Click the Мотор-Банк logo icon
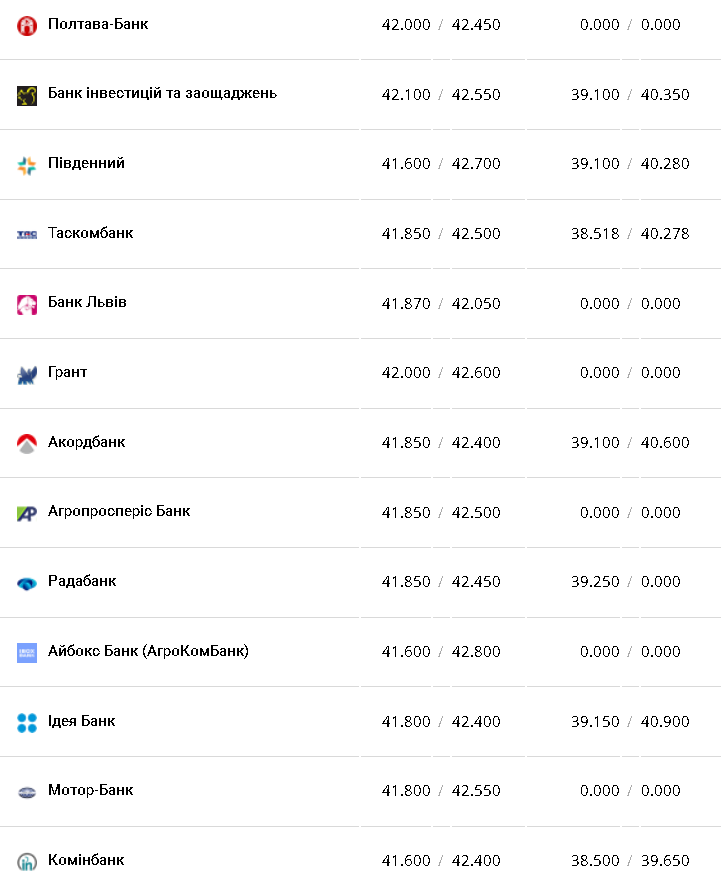Viewport: 721px width, 888px height. [x=27, y=792]
